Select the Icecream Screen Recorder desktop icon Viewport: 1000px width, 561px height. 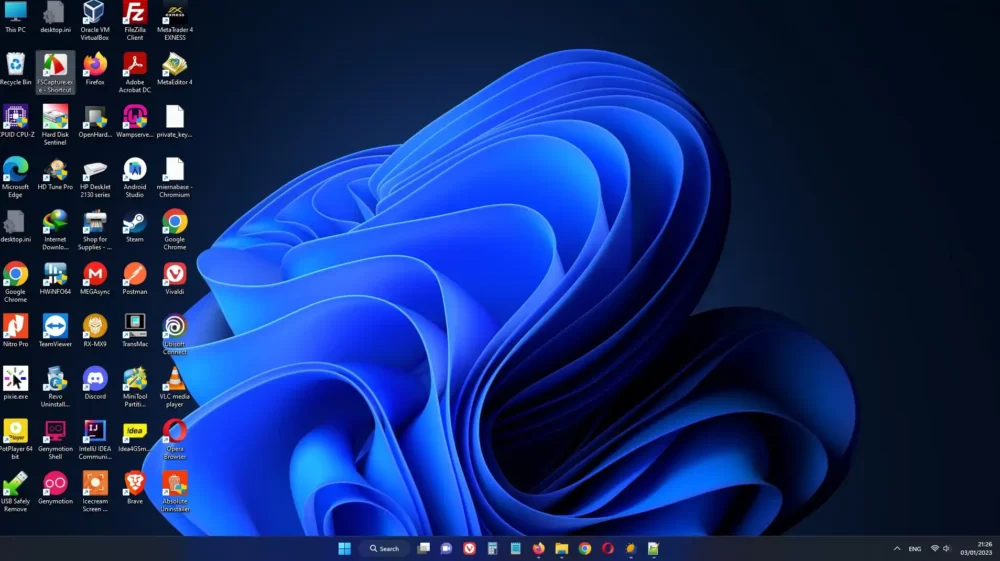pyautogui.click(x=95, y=492)
